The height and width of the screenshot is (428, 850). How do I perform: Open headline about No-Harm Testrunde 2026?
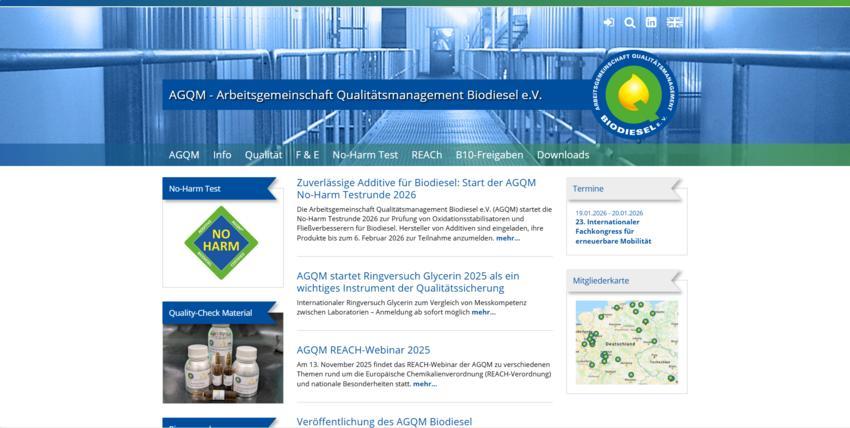(x=416, y=189)
